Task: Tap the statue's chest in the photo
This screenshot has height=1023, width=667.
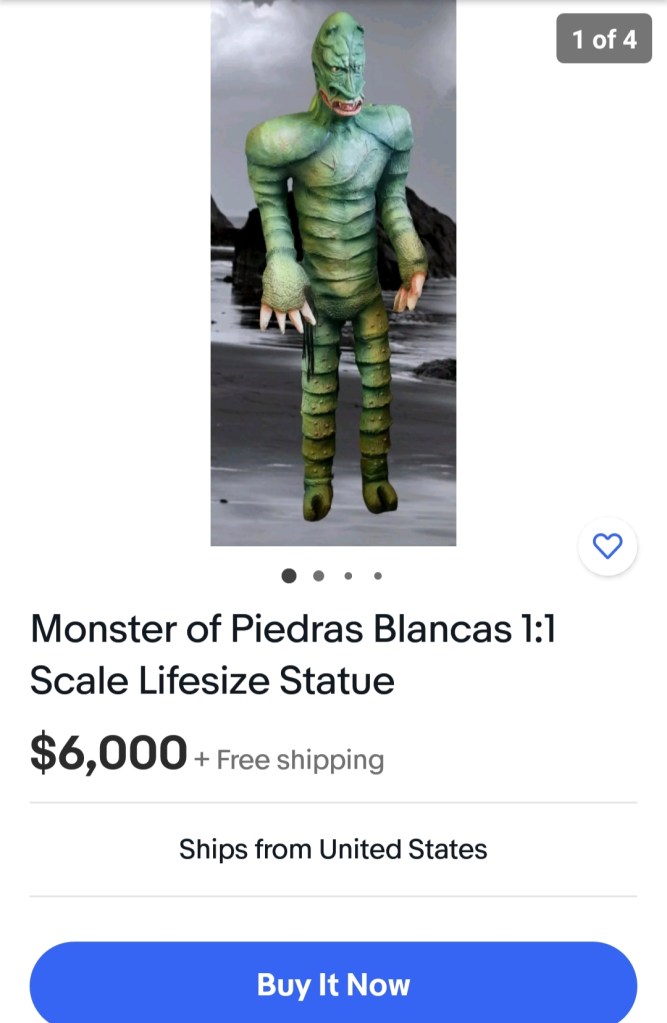Action: pos(335,170)
